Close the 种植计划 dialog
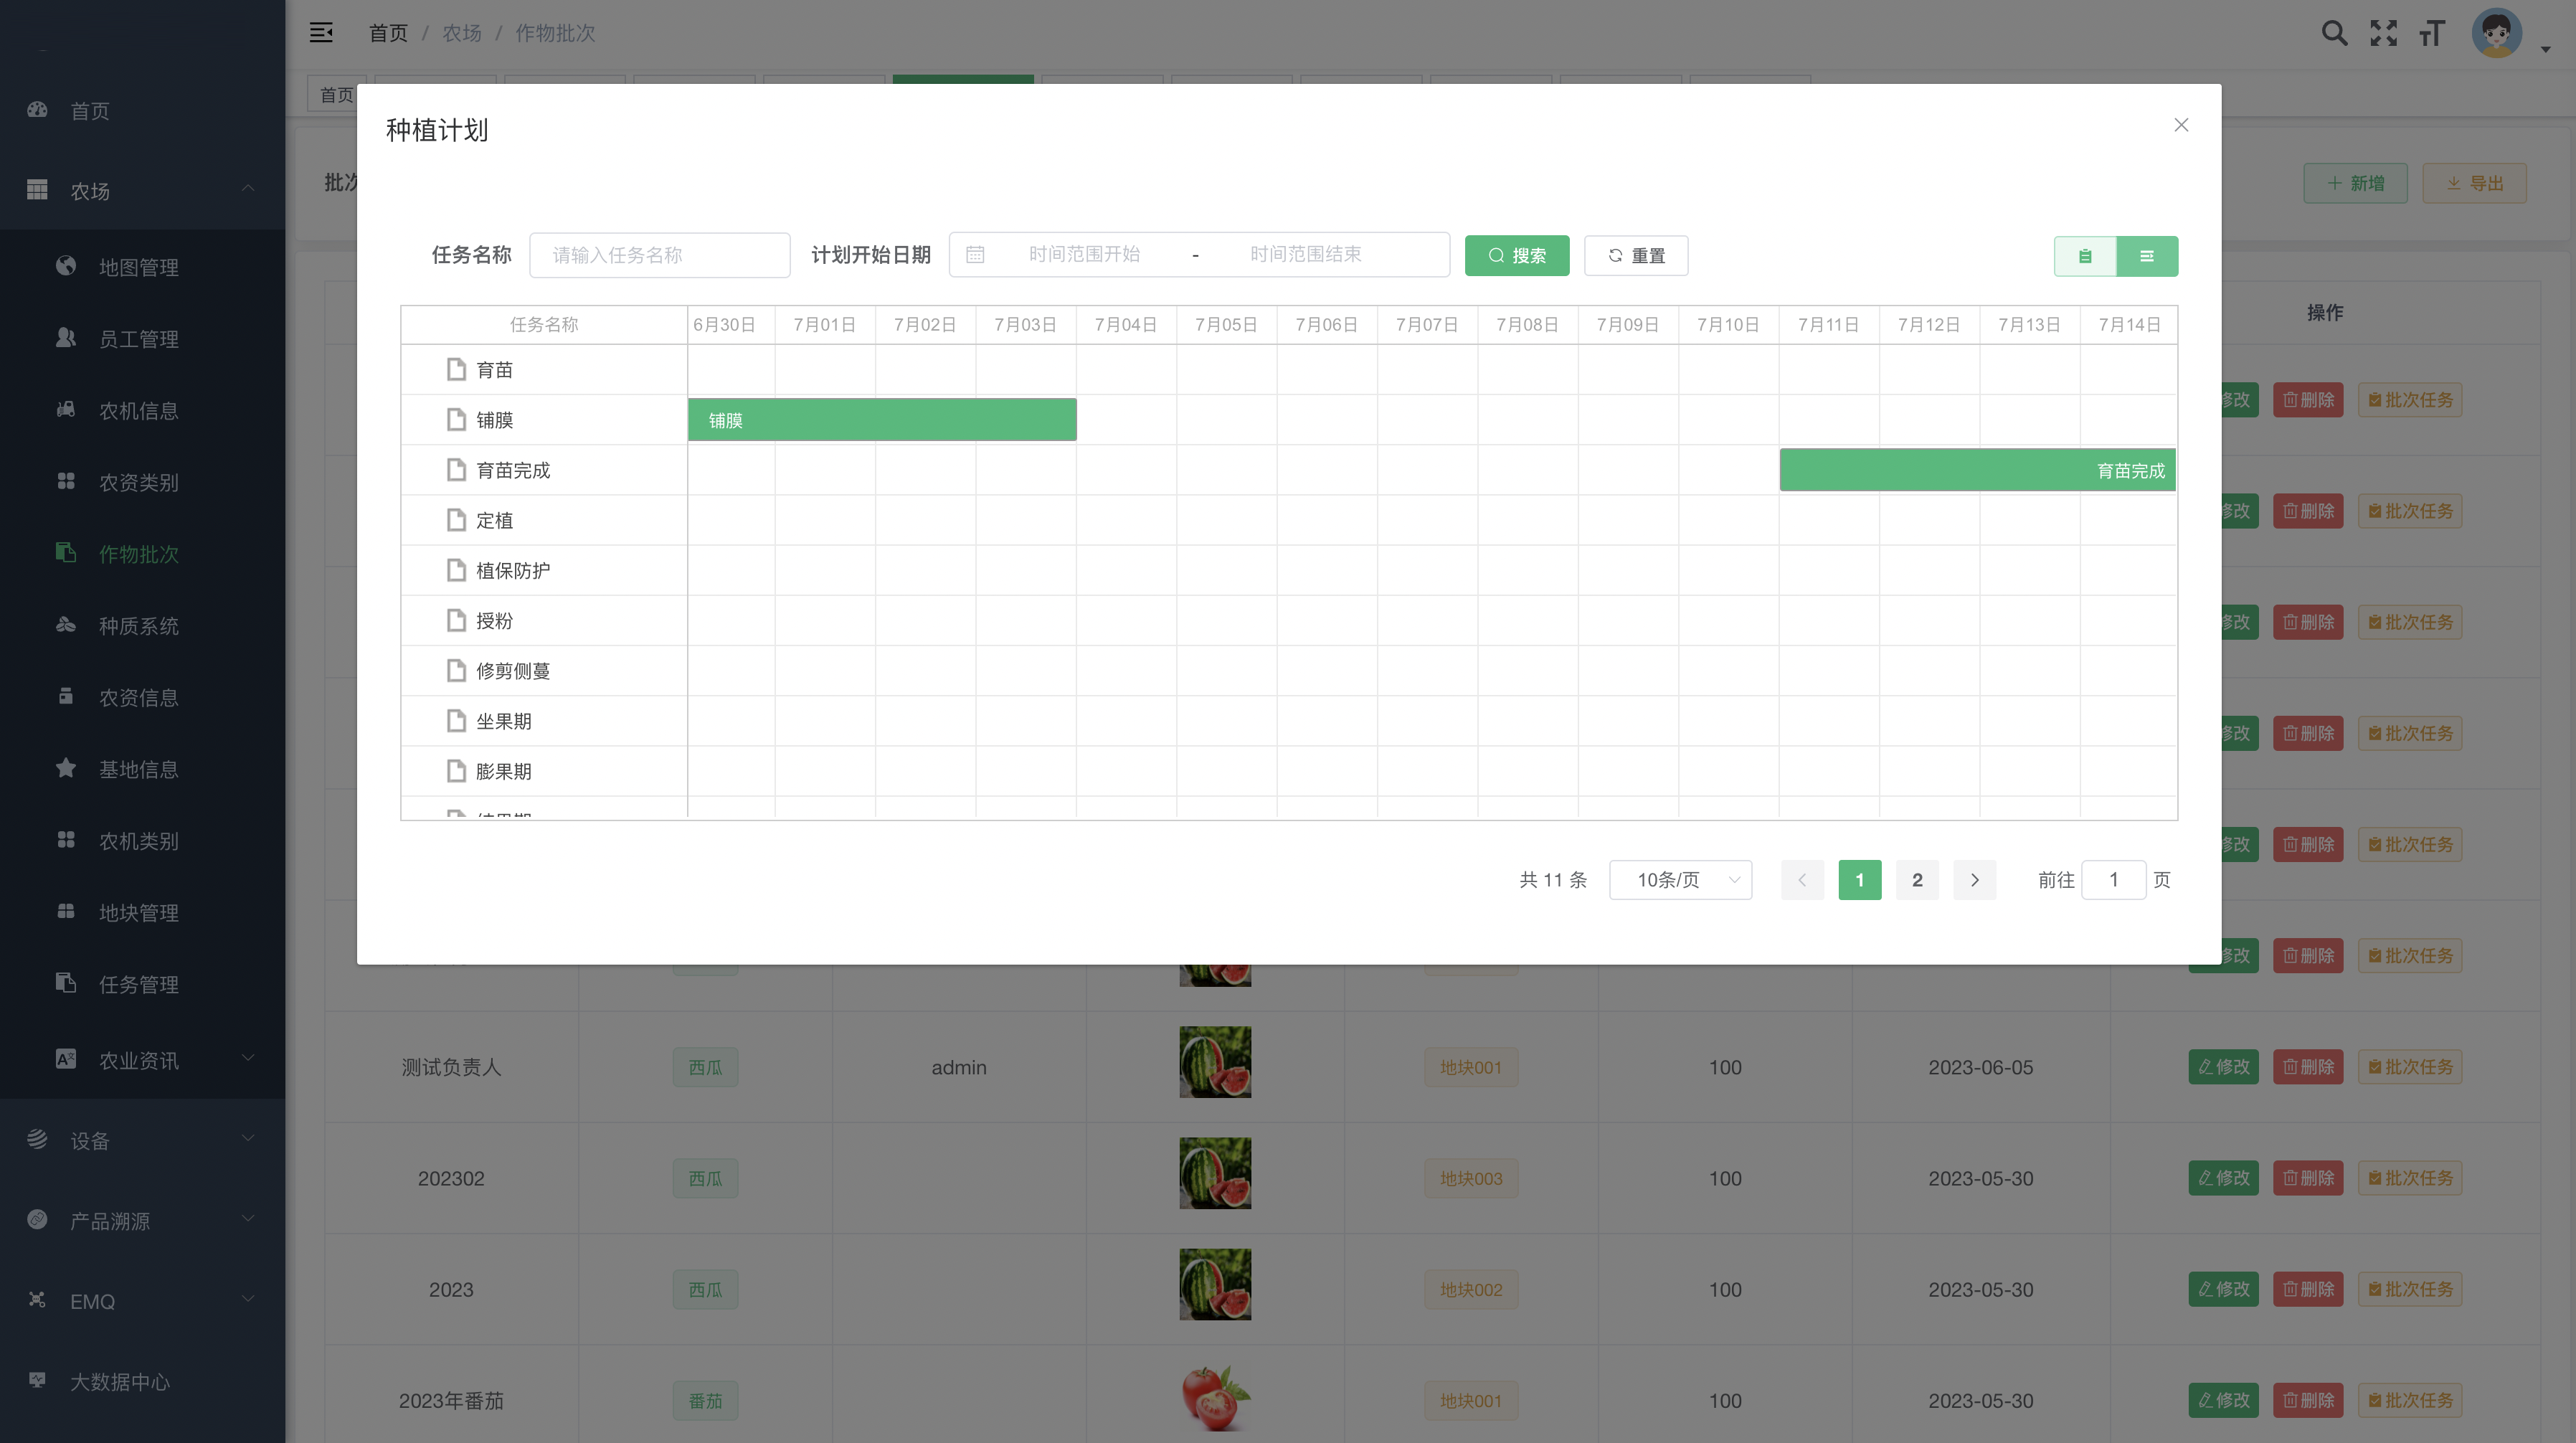This screenshot has height=1443, width=2576. [2181, 125]
